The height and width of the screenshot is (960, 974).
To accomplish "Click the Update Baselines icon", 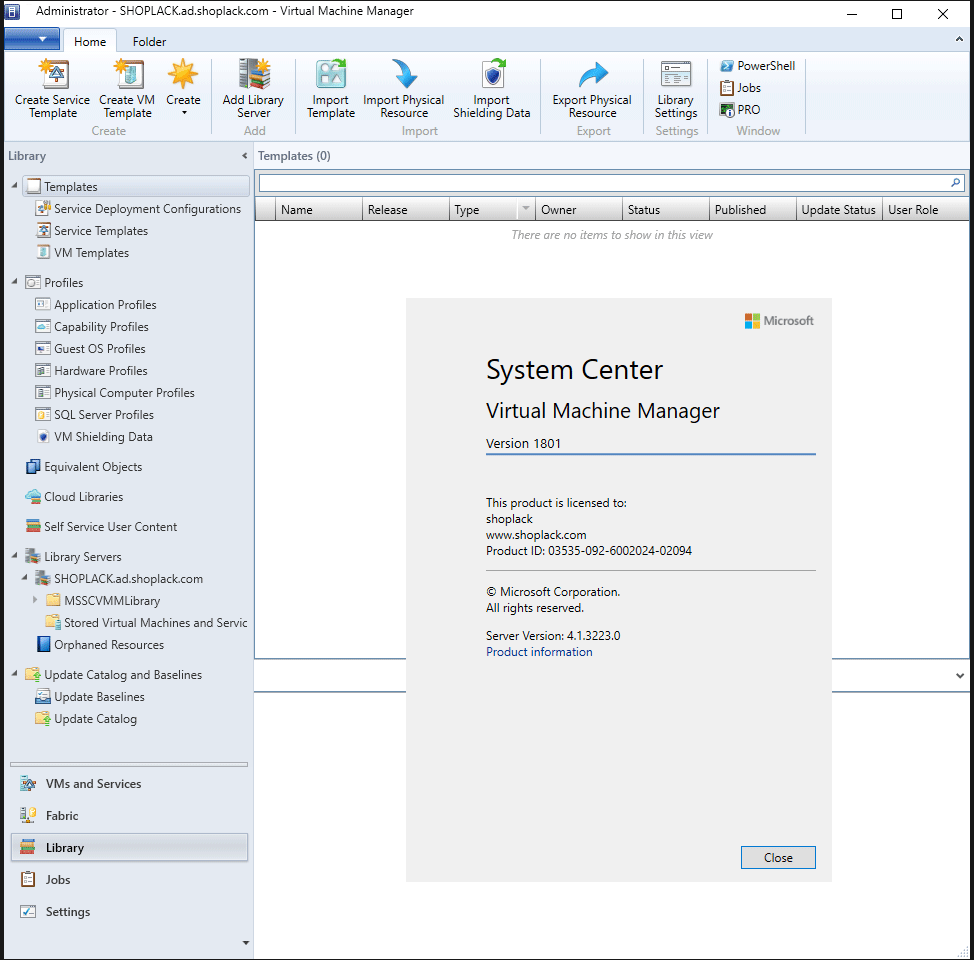I will tap(43, 697).
